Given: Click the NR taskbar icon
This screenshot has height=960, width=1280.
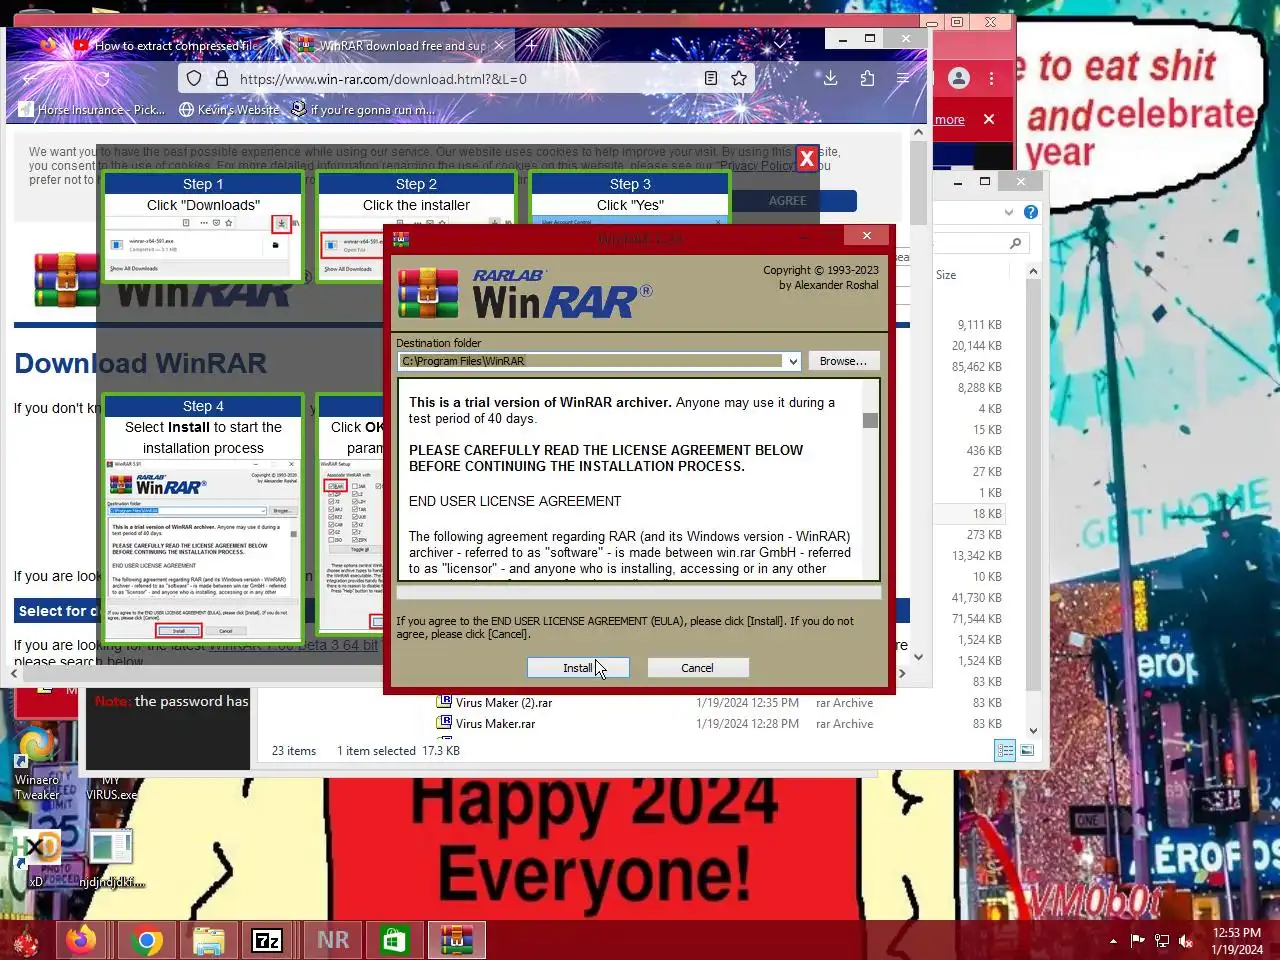Looking at the screenshot, I should click(332, 940).
